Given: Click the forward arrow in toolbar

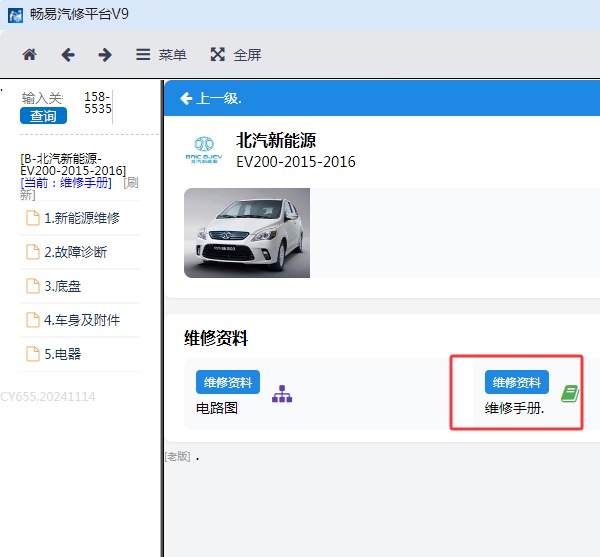Looking at the screenshot, I should [105, 55].
